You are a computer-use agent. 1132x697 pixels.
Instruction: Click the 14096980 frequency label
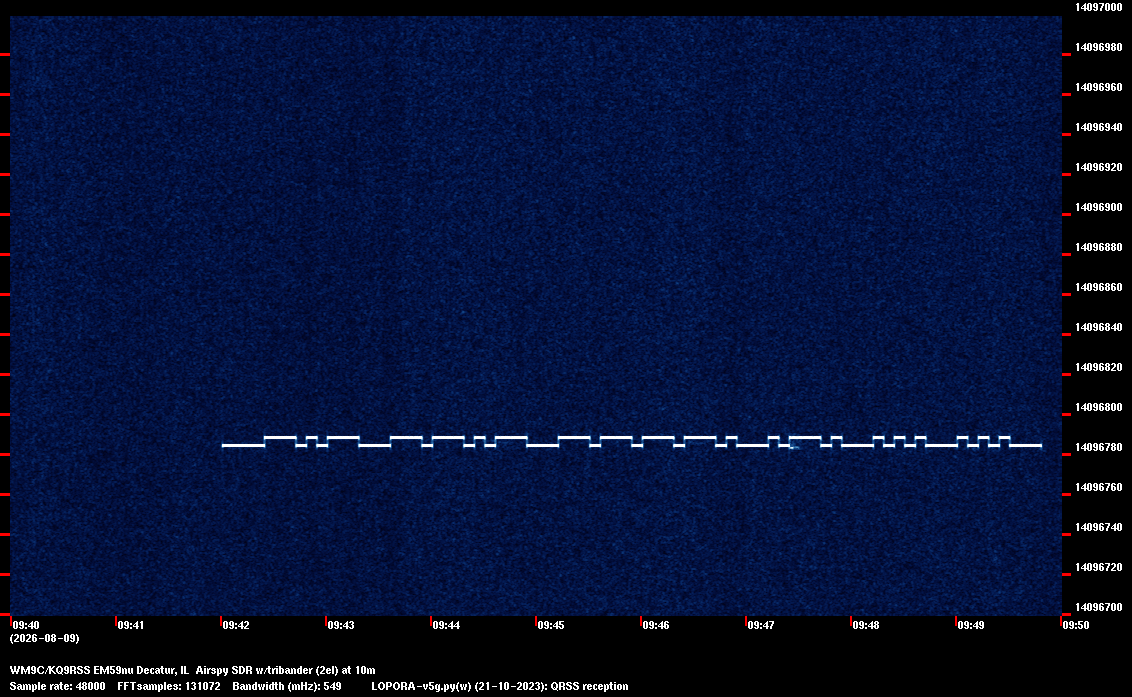click(1099, 47)
